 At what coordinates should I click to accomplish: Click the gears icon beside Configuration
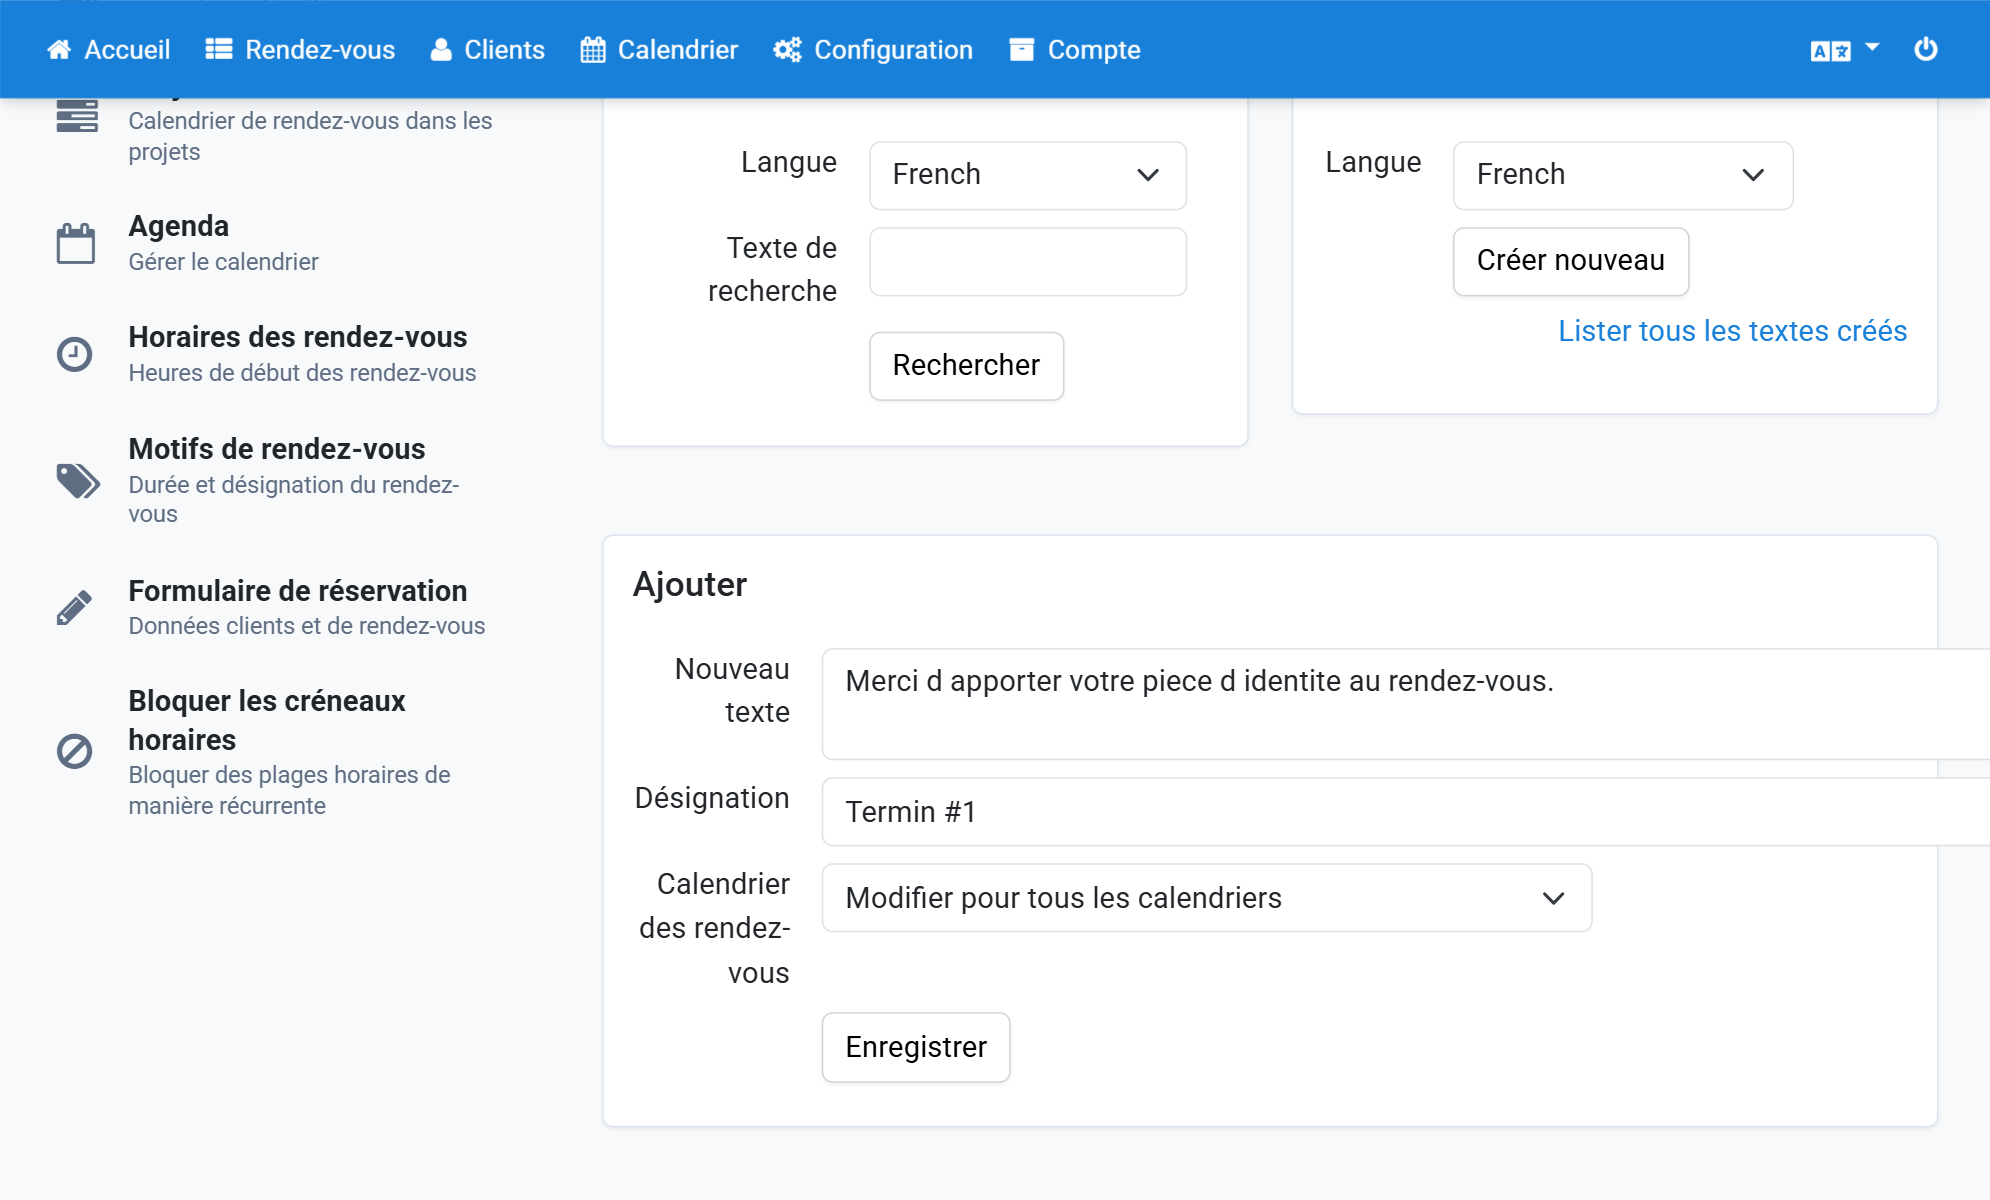click(x=787, y=50)
